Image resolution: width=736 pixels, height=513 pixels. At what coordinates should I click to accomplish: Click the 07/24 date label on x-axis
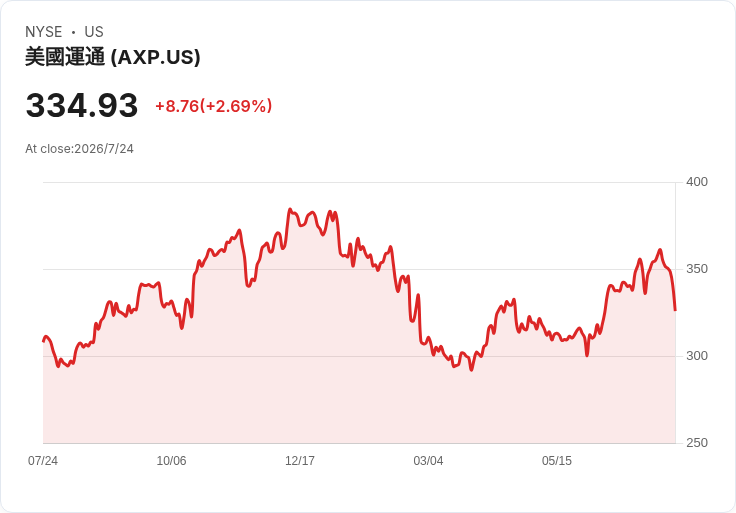coord(43,460)
